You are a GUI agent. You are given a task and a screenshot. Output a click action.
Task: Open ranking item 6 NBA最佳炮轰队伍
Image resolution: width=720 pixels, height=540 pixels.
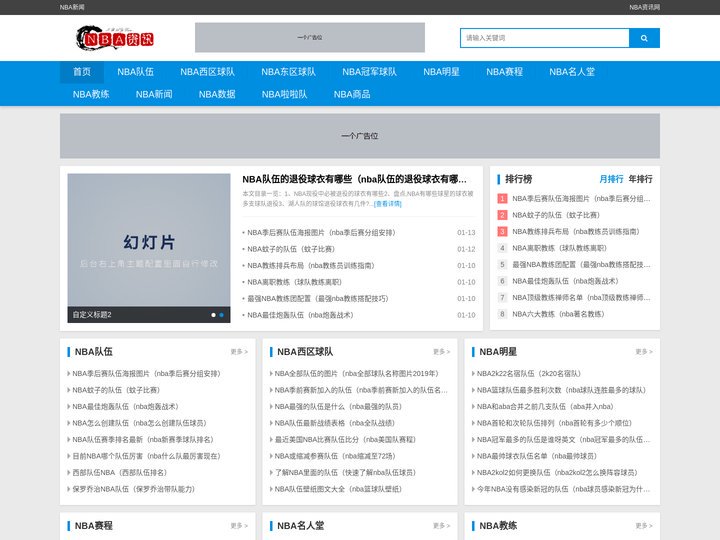click(x=565, y=281)
